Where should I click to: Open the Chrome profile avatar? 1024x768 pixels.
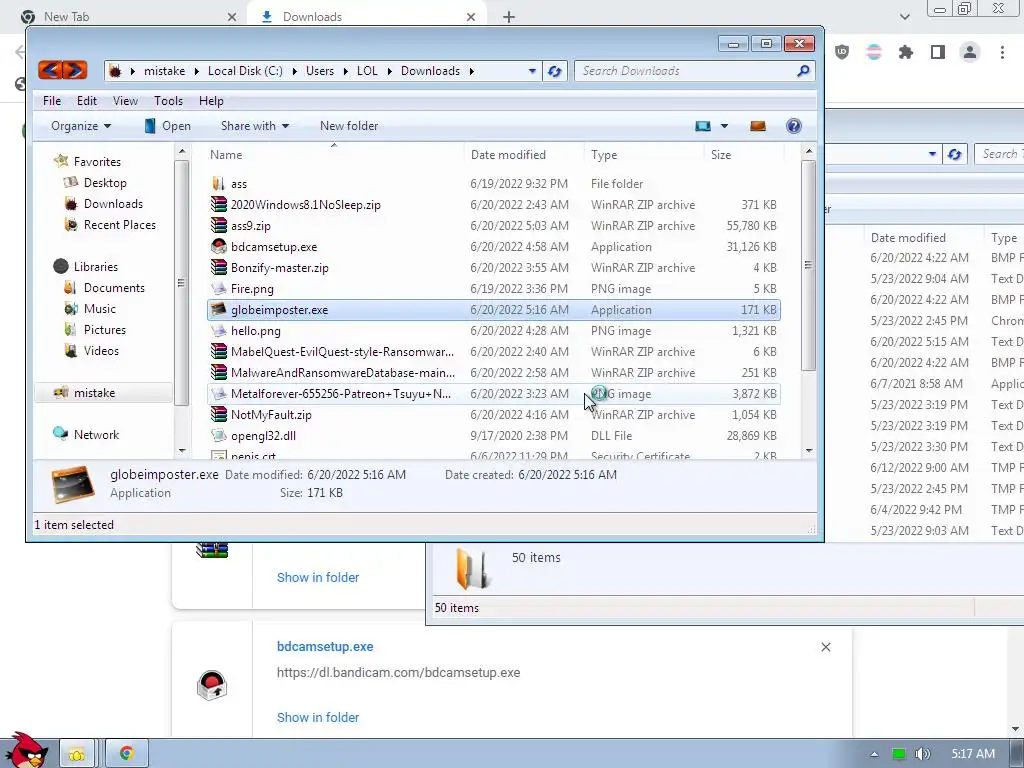pos(970,52)
